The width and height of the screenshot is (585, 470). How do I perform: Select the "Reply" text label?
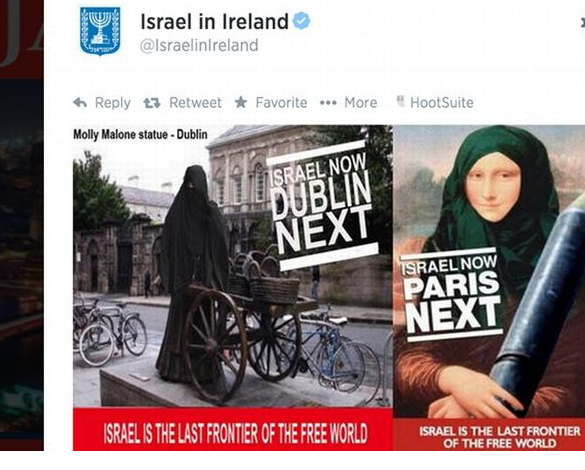(x=113, y=103)
